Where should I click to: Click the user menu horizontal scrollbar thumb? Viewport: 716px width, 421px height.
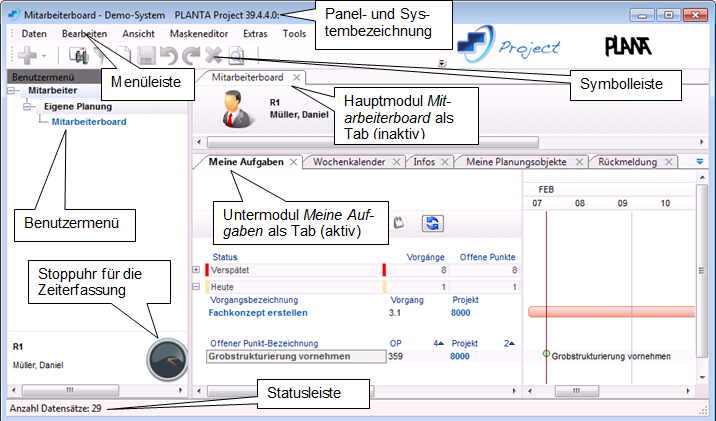(x=70, y=390)
